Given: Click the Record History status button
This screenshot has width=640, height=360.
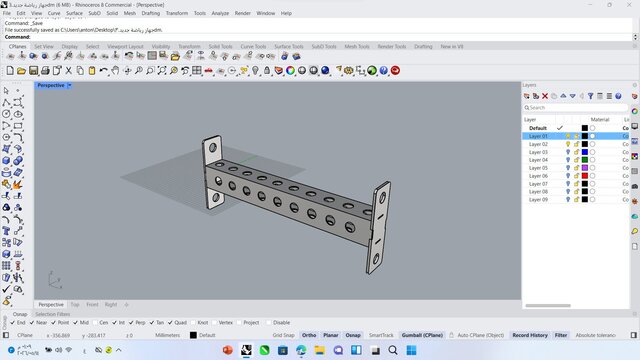Looking at the screenshot, I should [530, 335].
